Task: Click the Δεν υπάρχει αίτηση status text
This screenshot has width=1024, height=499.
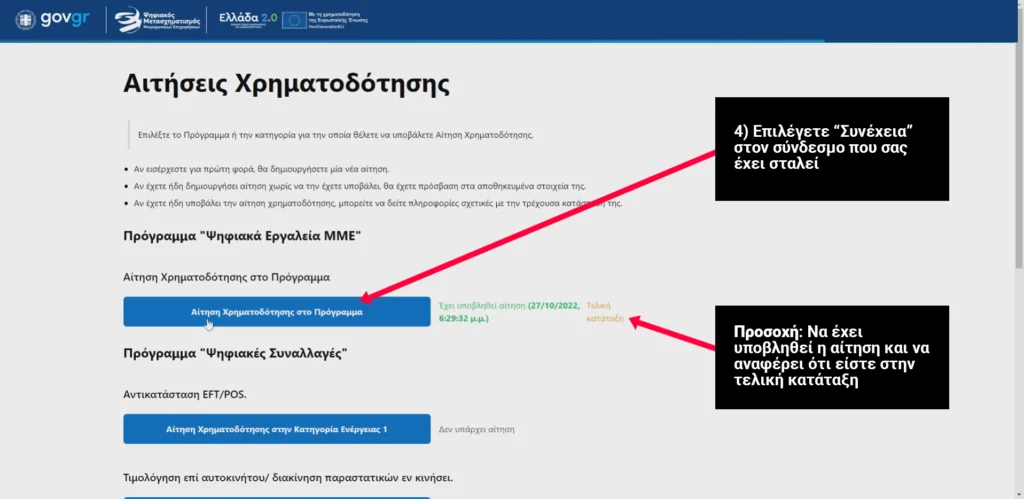Action: 476,430
